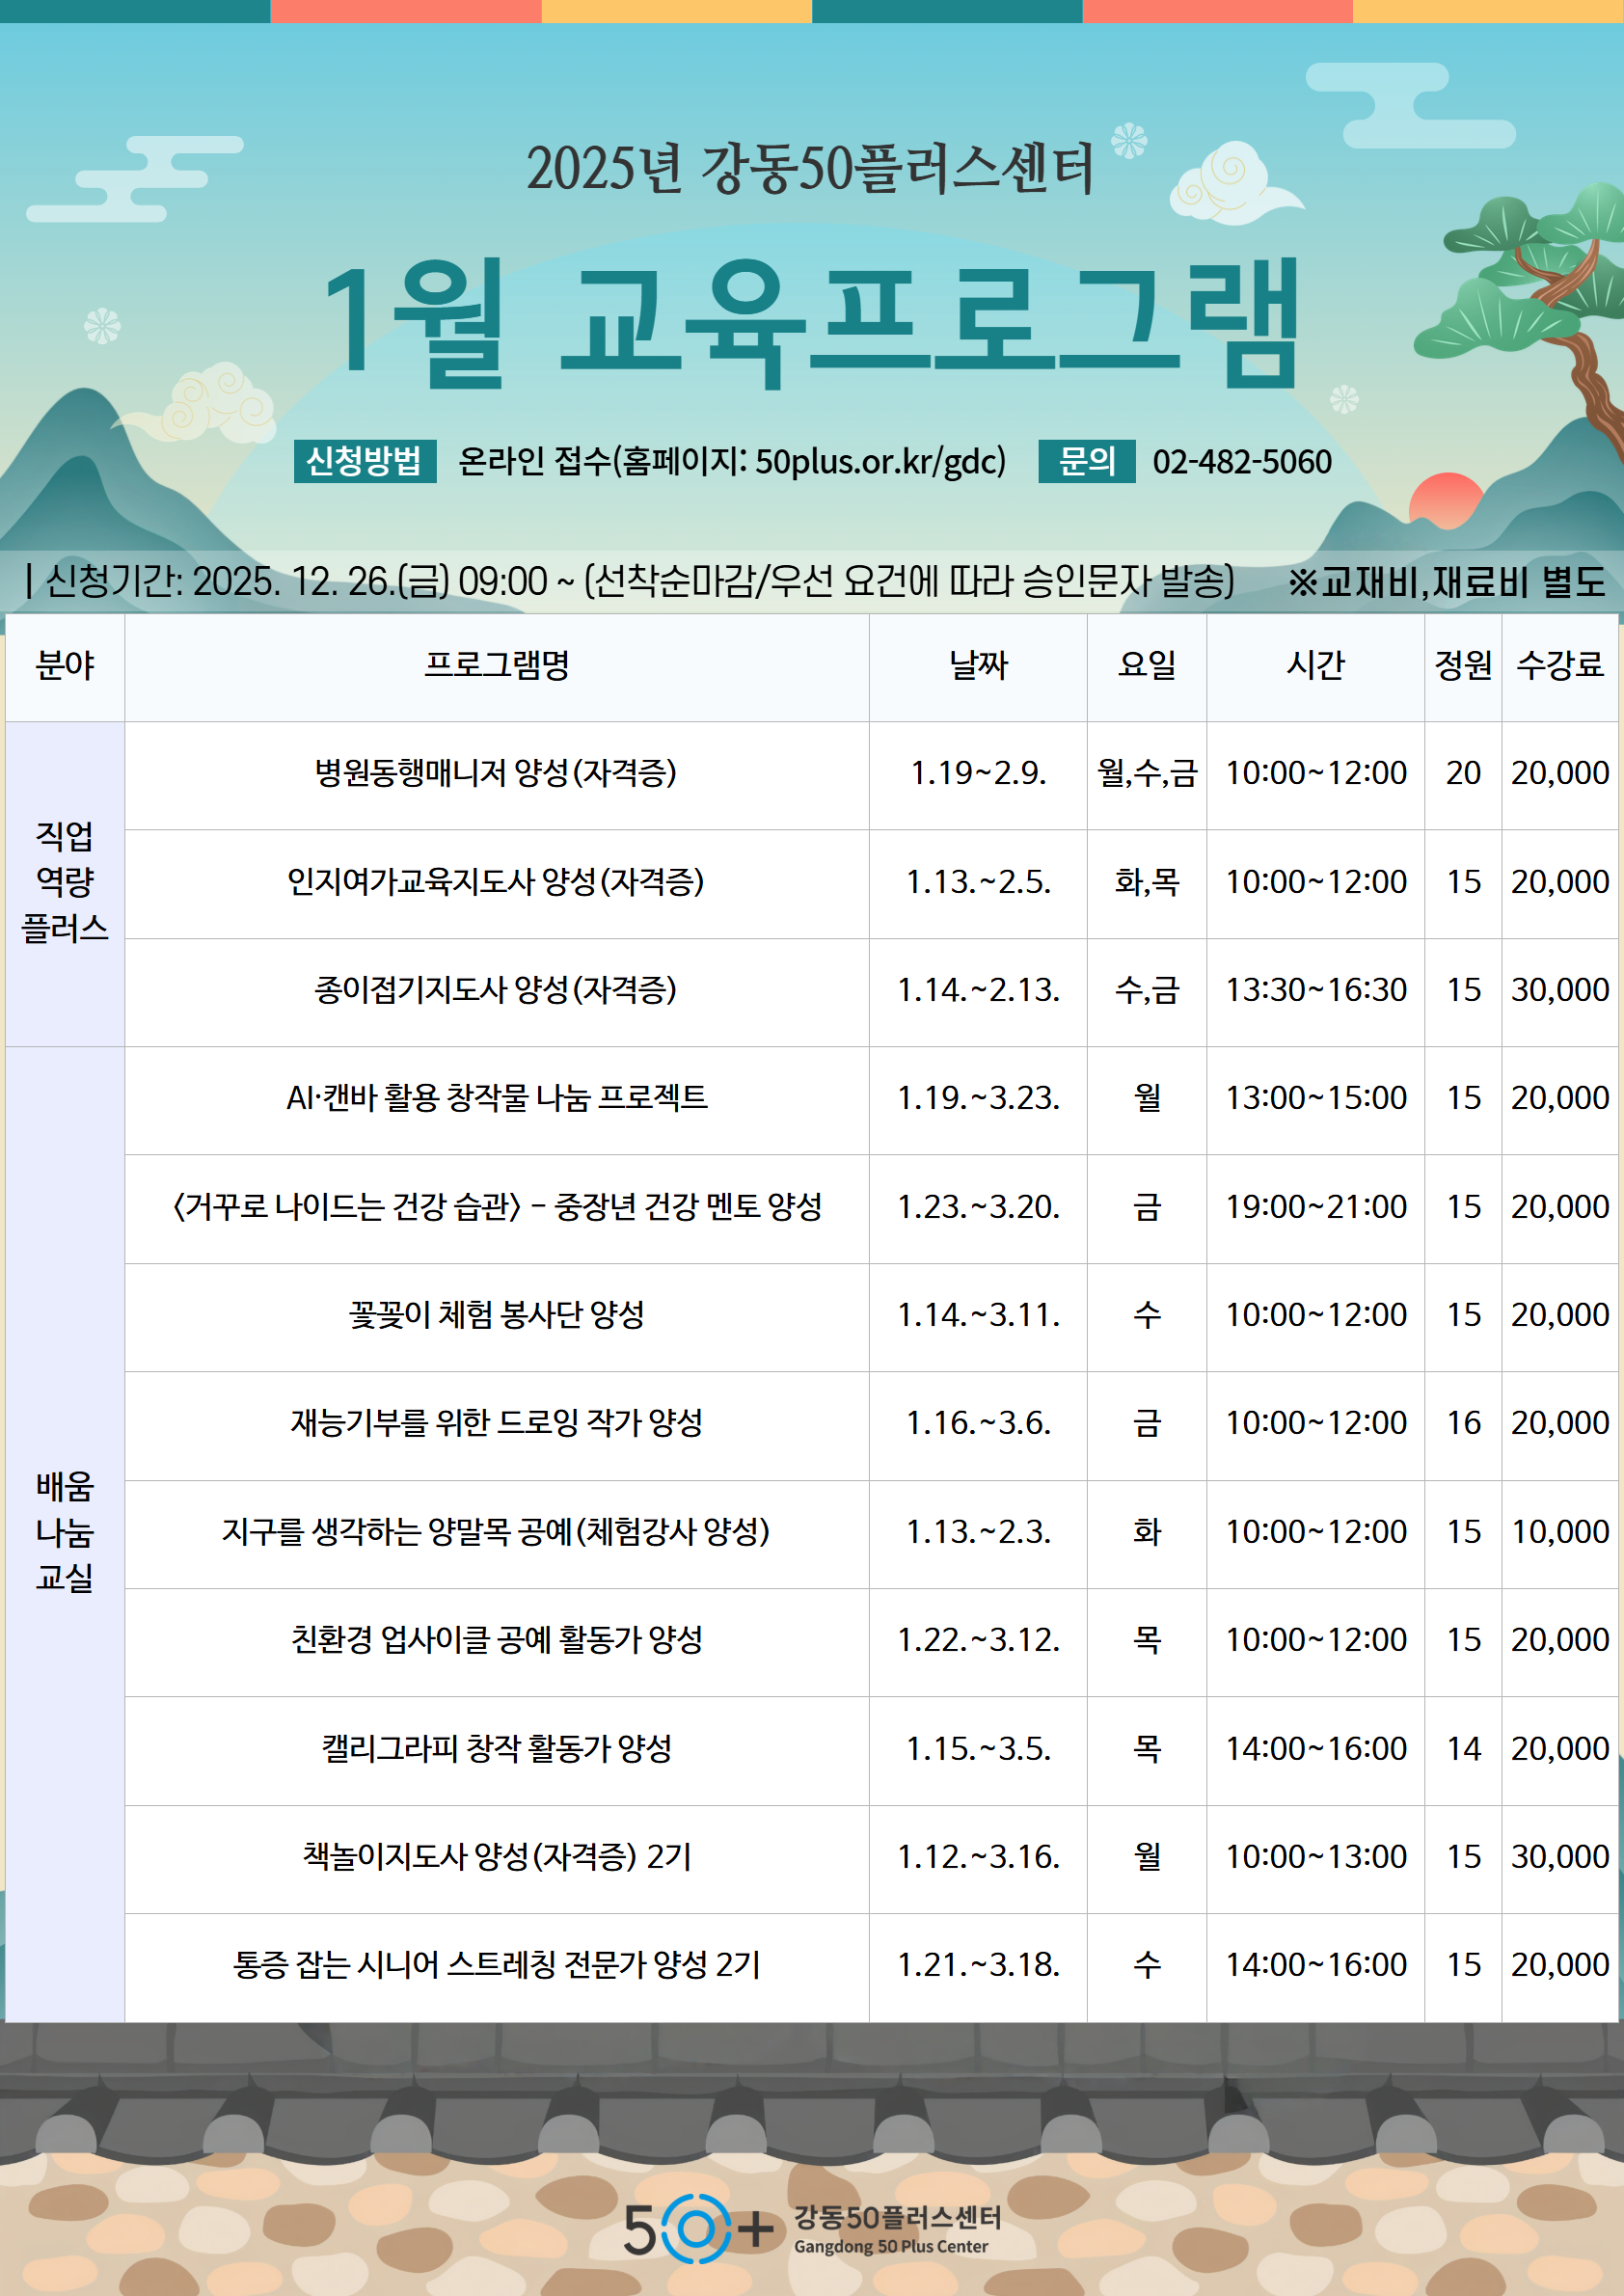Click the snowflake ornament beside 강동50플러스센터 title
1624x2296 pixels.
(x=1129, y=140)
